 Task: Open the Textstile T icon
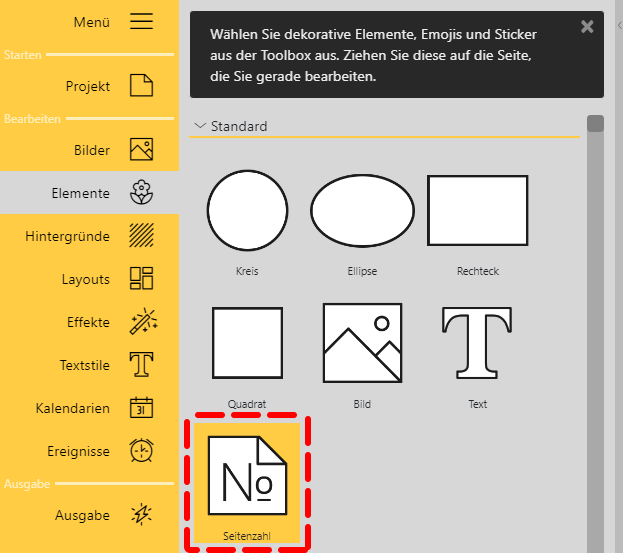point(141,364)
